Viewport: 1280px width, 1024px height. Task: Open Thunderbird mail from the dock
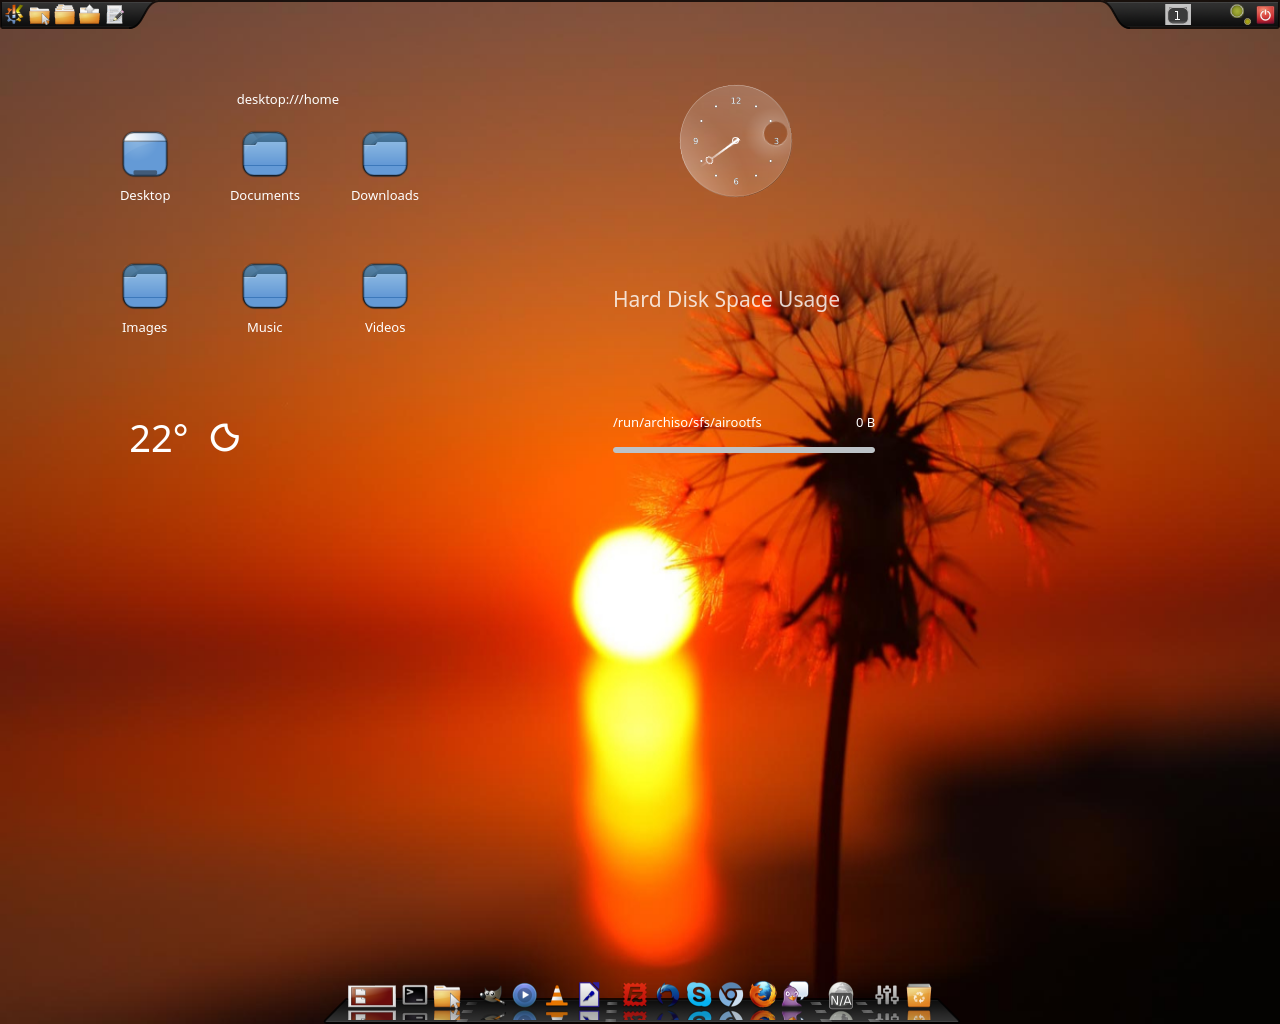(x=667, y=995)
